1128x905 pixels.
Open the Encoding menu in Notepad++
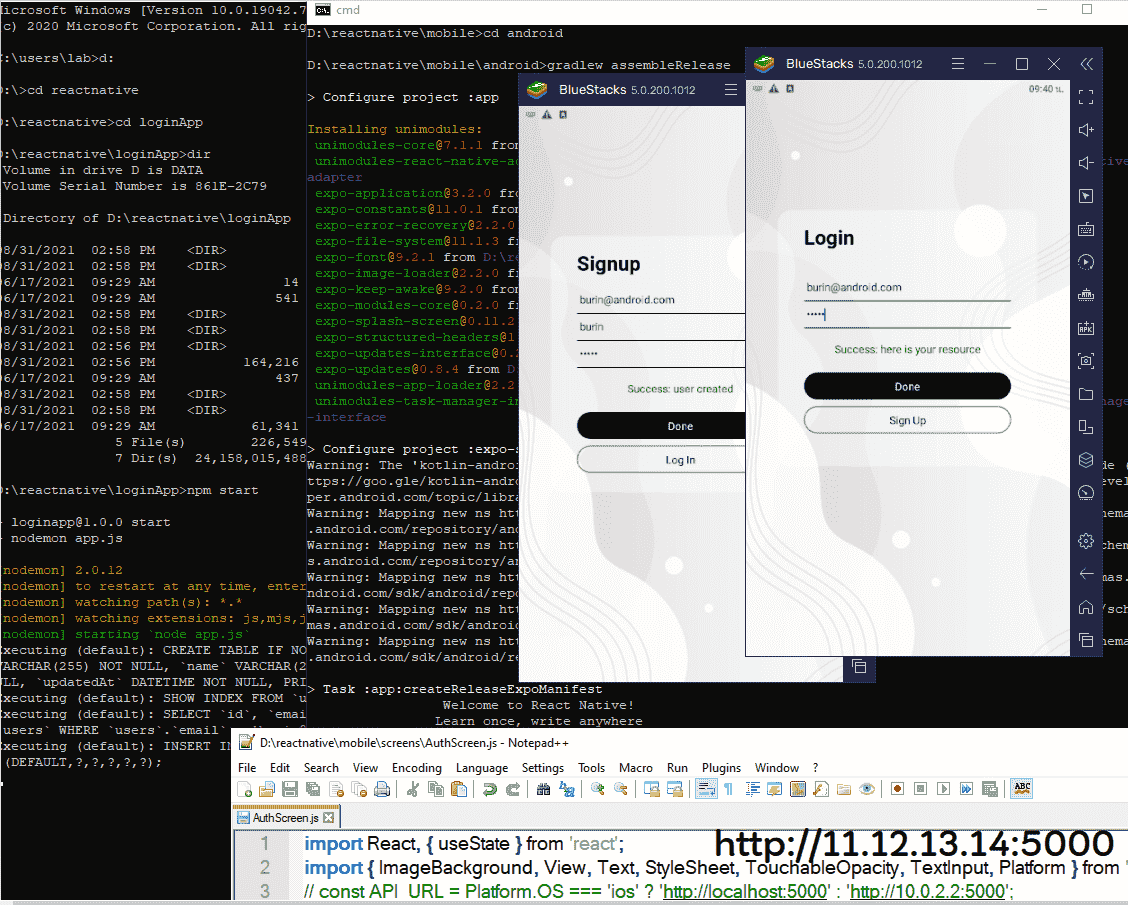tap(417, 768)
